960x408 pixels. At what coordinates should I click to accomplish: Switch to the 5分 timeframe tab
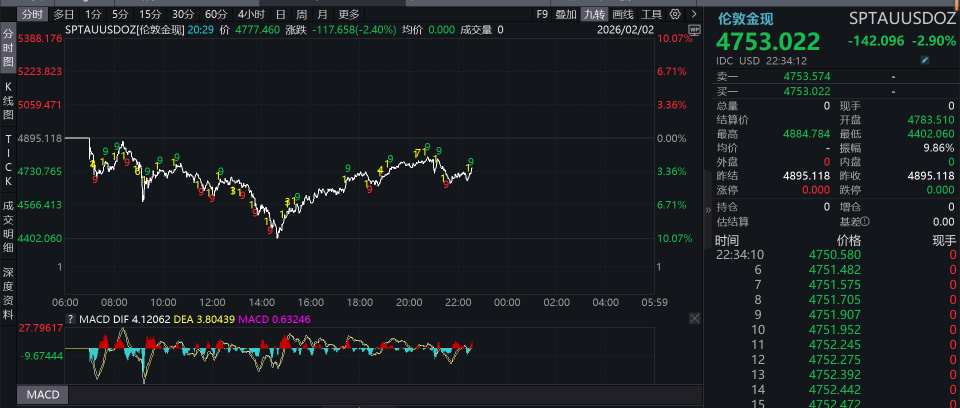click(120, 14)
